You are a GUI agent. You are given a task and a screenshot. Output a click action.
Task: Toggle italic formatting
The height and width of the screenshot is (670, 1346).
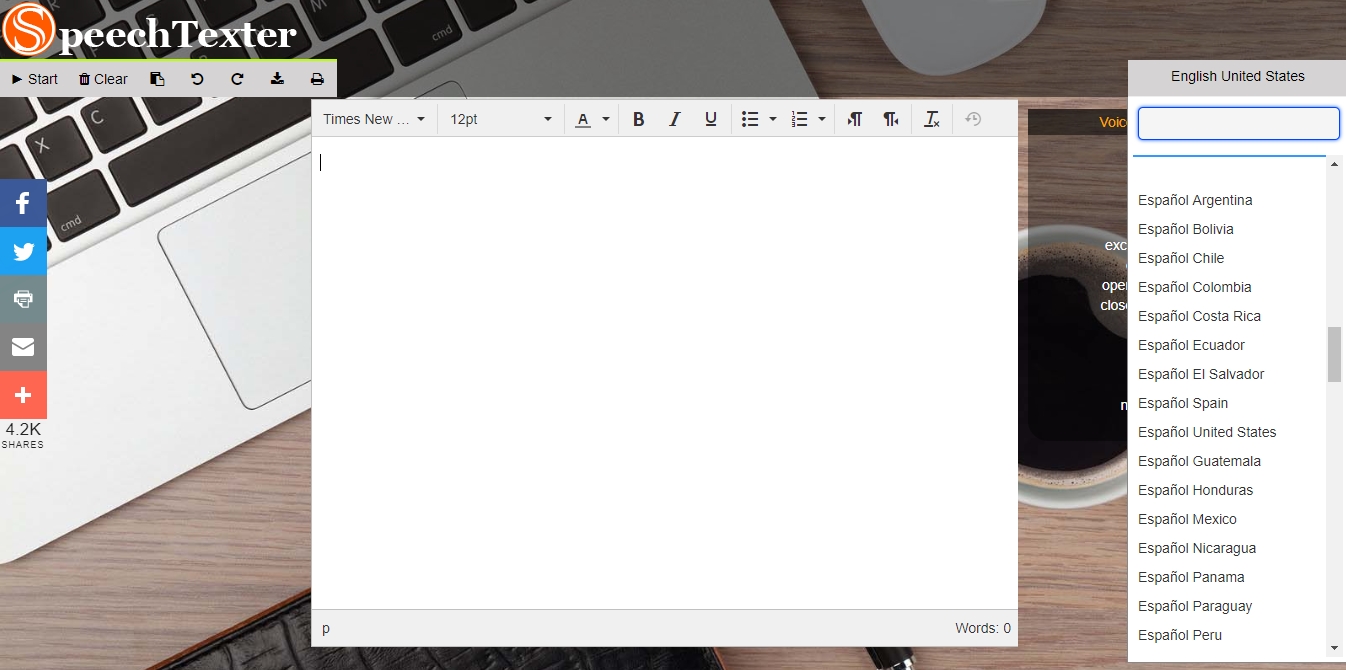675,119
